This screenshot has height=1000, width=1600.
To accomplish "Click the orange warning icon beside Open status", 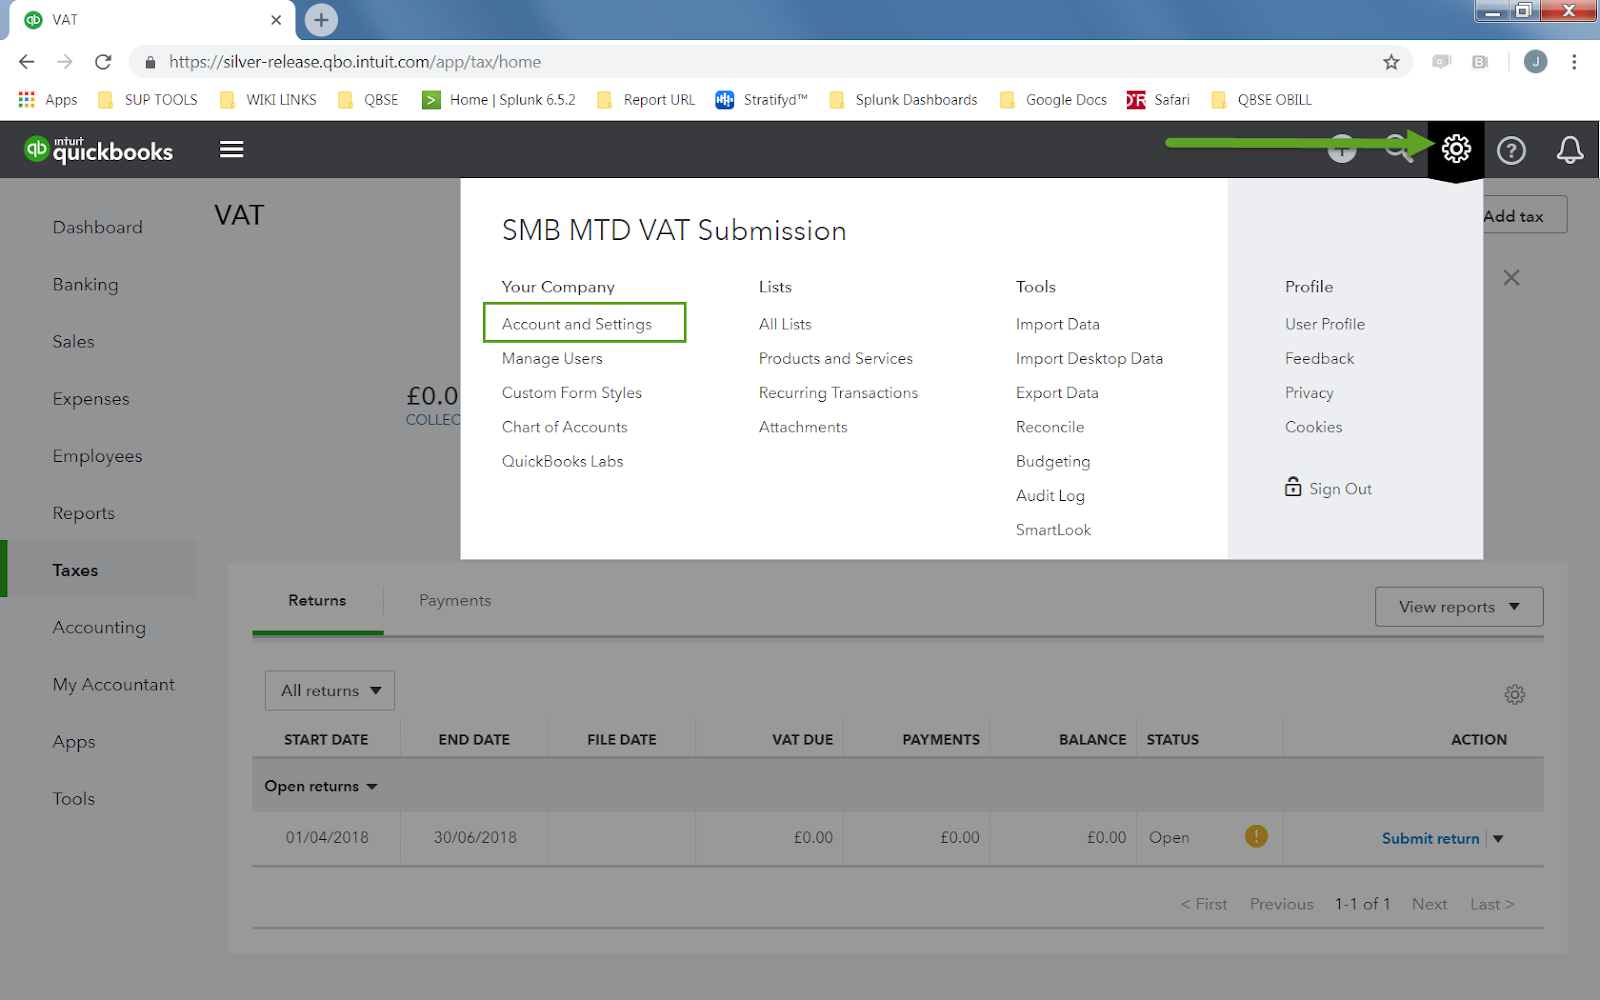I will 1256,836.
